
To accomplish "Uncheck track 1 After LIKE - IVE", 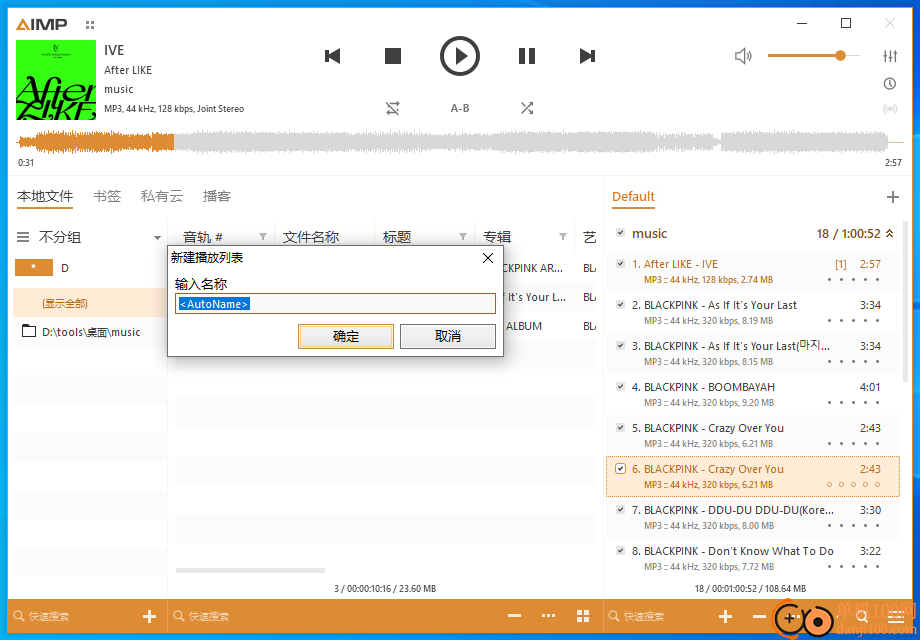I will [620, 264].
